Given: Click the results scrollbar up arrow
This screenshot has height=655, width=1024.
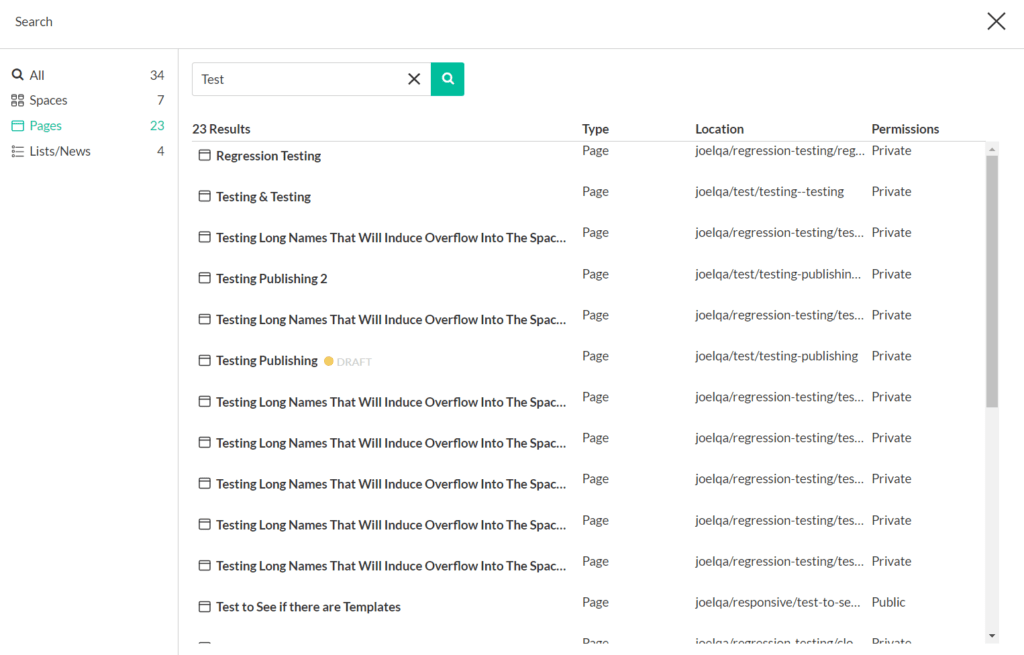Looking at the screenshot, I should click(992, 150).
